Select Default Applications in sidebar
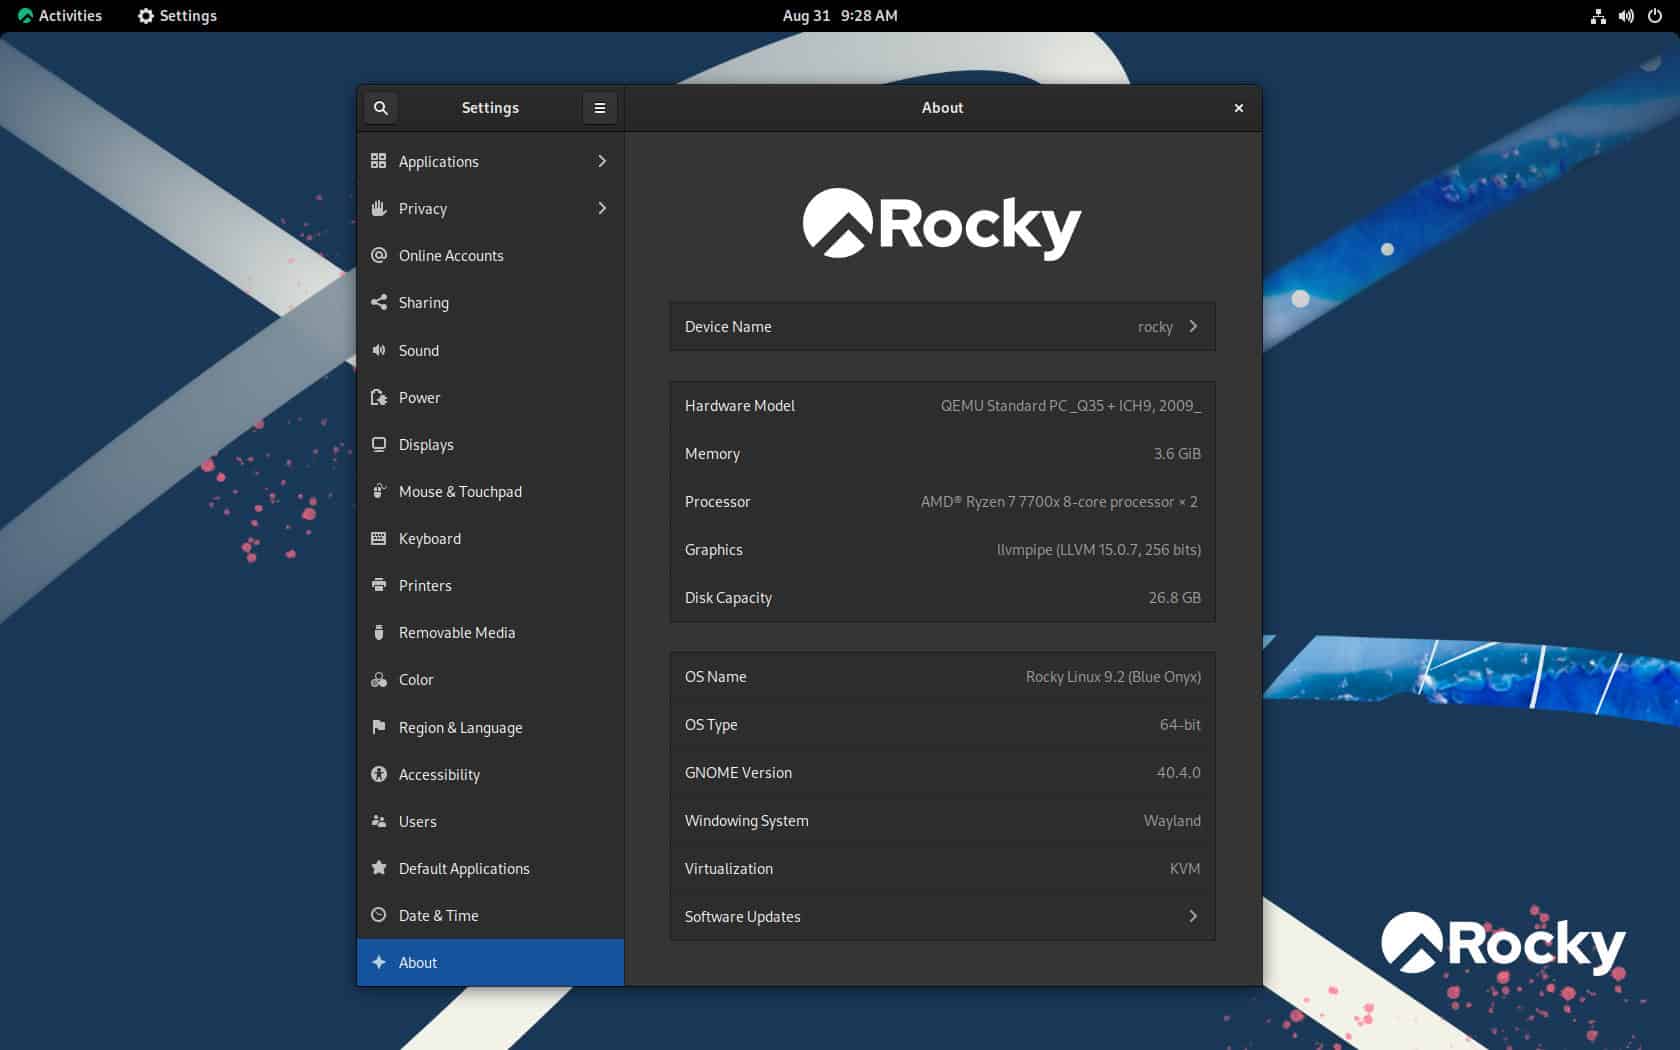This screenshot has width=1680, height=1050. [465, 868]
